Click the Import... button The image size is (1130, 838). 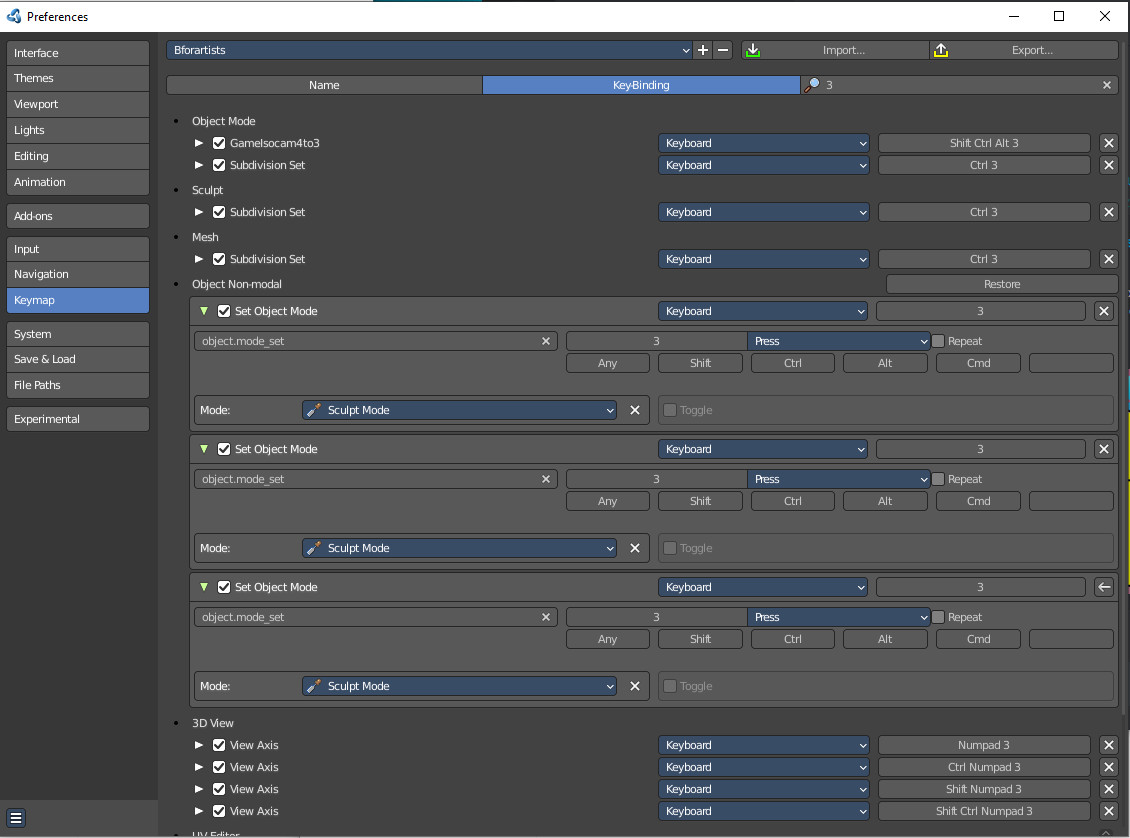pos(835,50)
